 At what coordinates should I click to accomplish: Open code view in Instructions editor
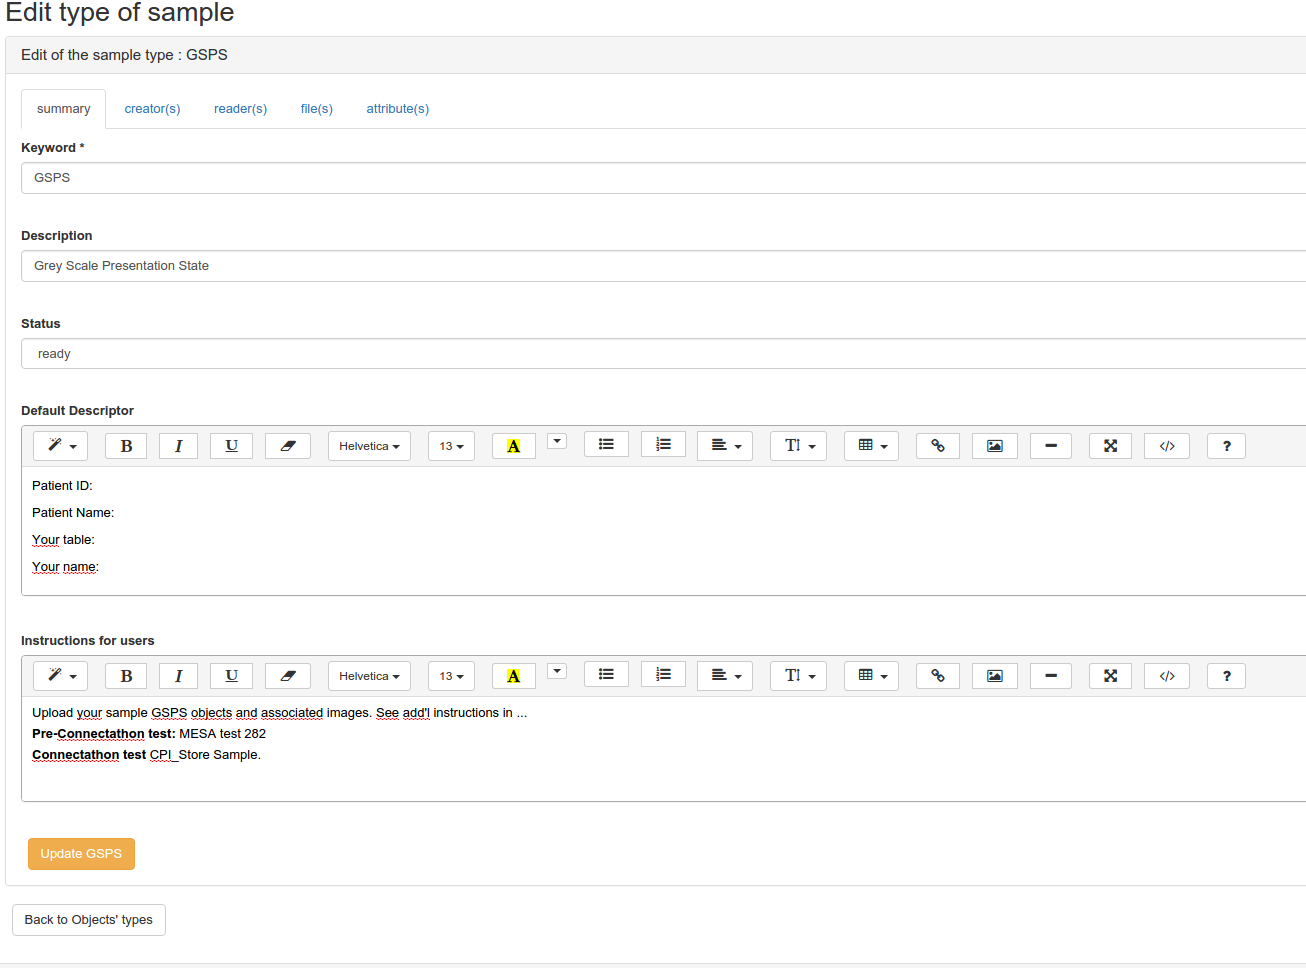click(1166, 676)
